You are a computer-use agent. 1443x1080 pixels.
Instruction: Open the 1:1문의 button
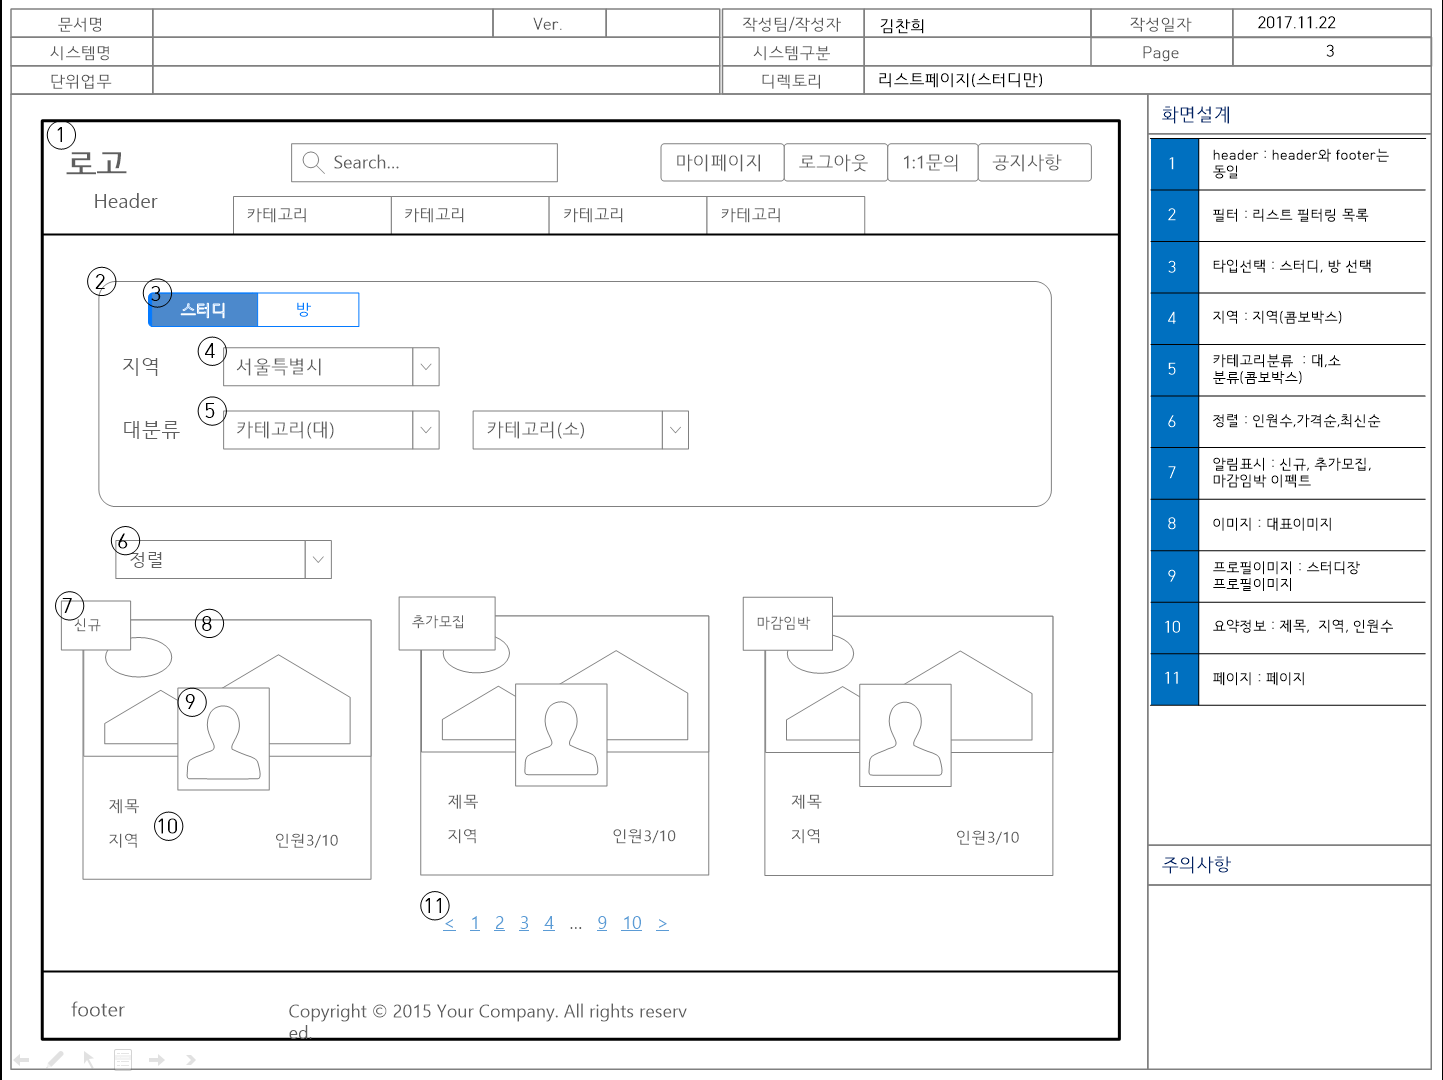tap(933, 162)
